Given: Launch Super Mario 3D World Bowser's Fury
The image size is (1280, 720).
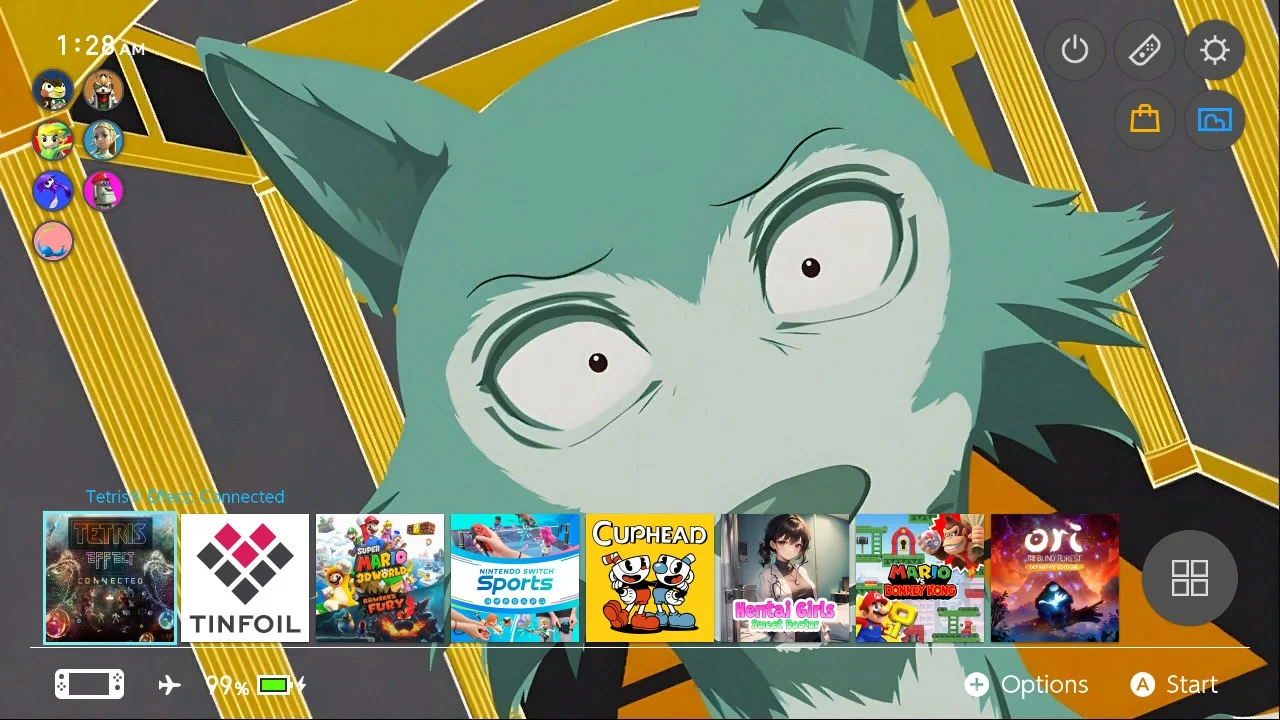Looking at the screenshot, I should tap(380, 578).
